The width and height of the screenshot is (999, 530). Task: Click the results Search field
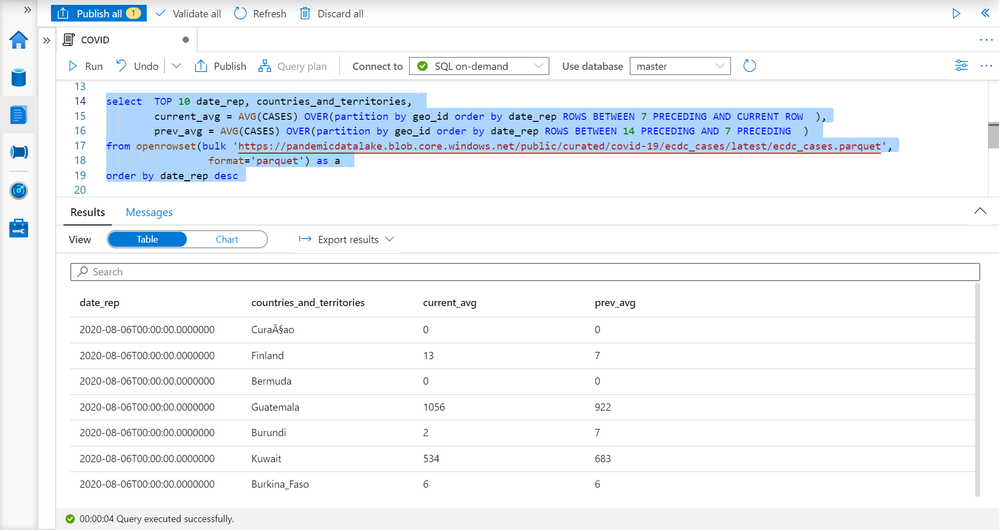pyautogui.click(x=525, y=272)
